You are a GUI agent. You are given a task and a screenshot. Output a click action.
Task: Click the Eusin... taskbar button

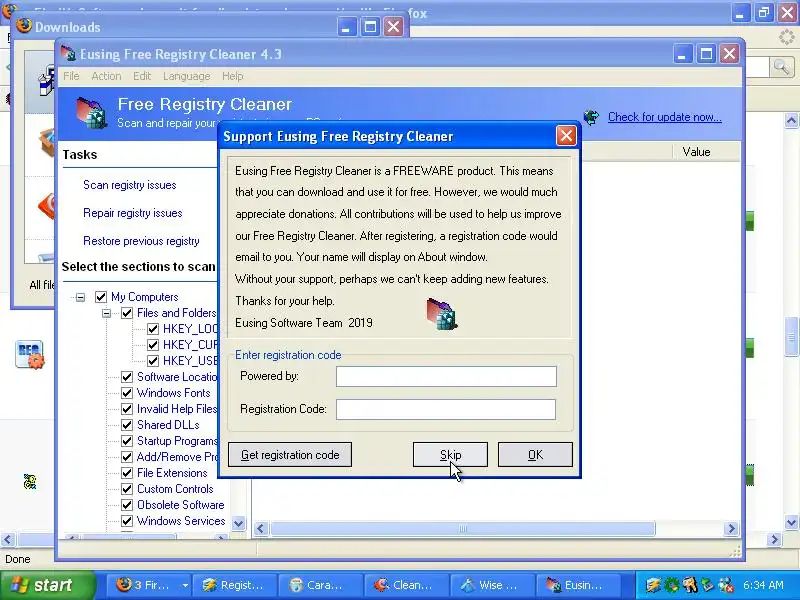pyautogui.click(x=578, y=585)
